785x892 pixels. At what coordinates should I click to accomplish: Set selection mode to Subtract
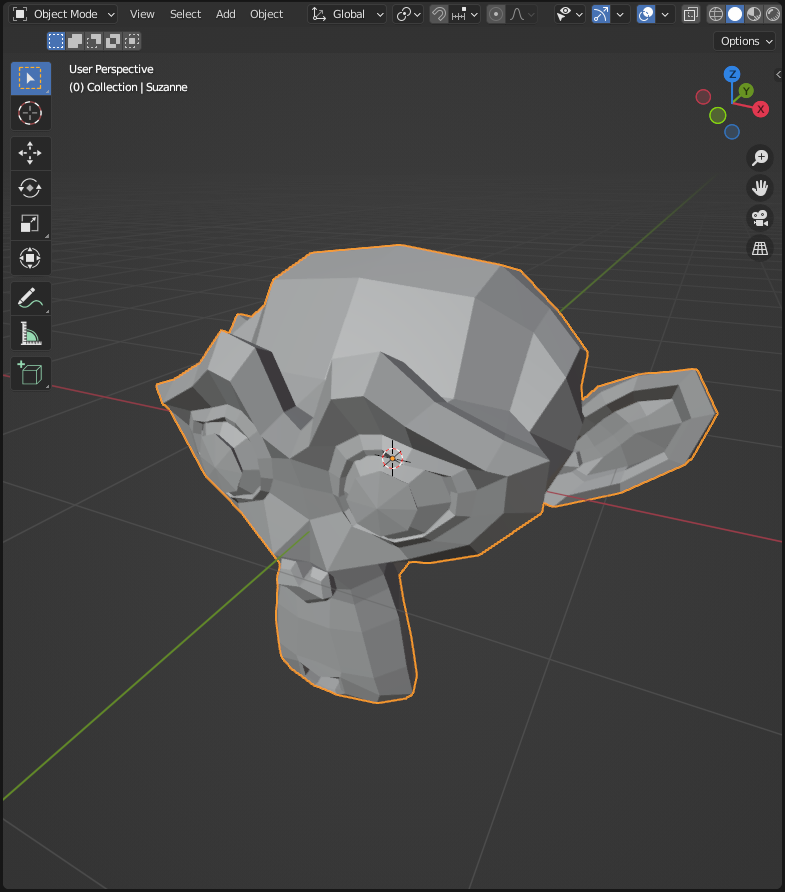94,41
